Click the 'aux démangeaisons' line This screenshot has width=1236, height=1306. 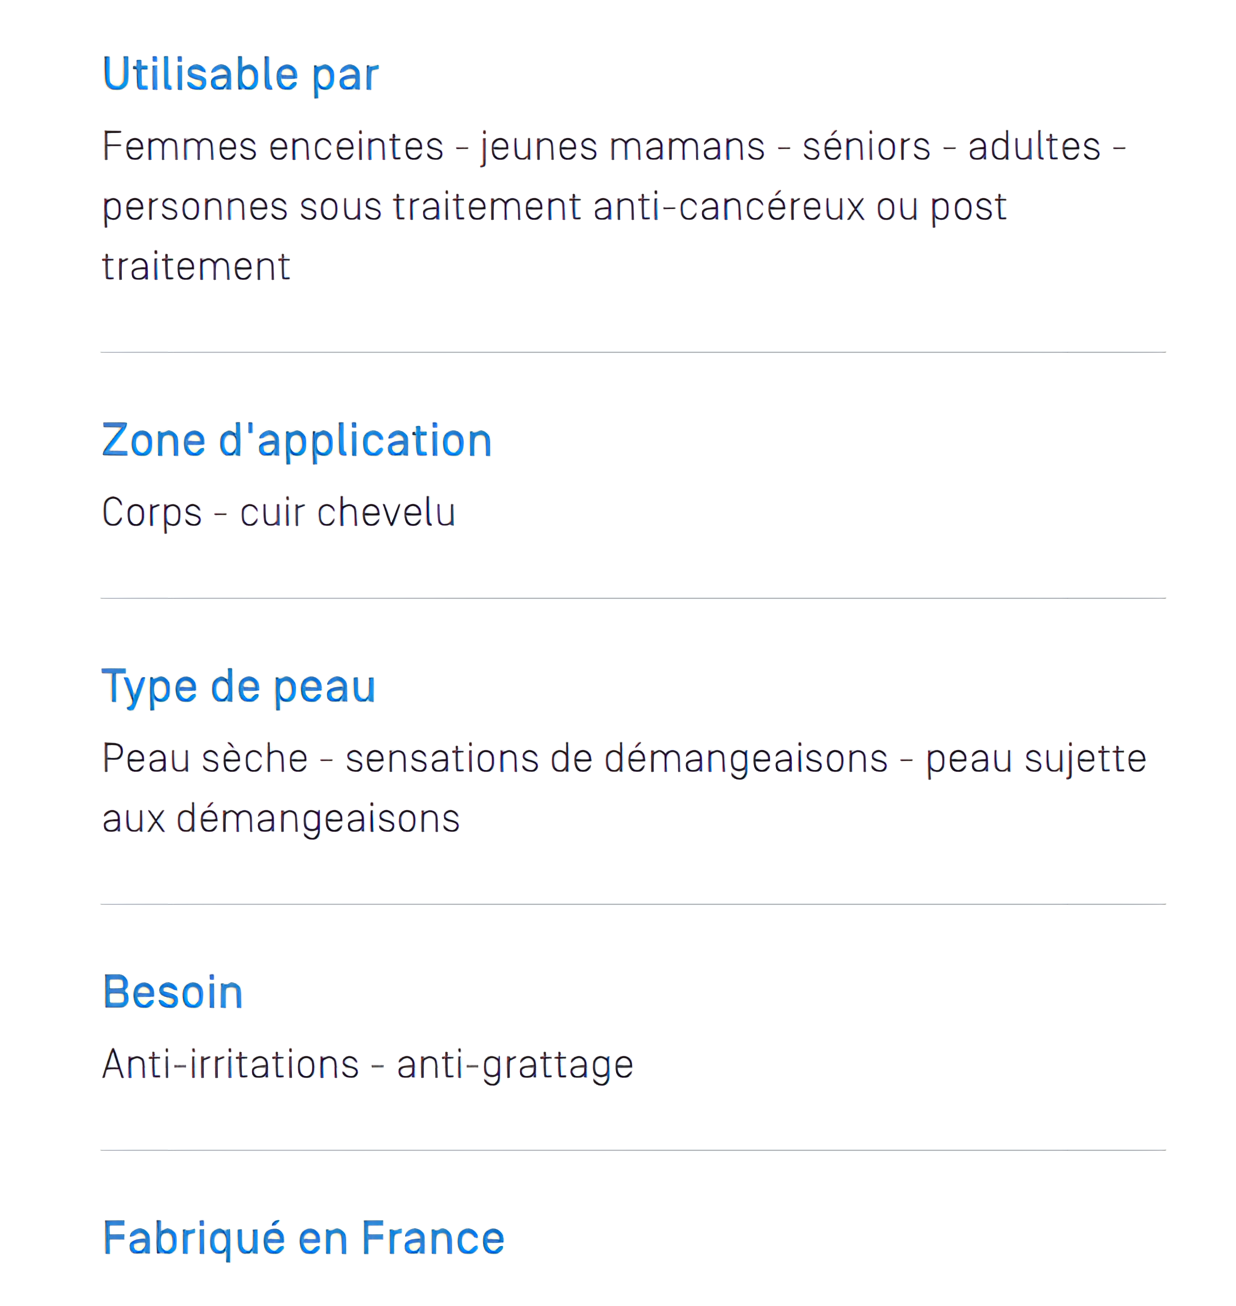point(281,819)
